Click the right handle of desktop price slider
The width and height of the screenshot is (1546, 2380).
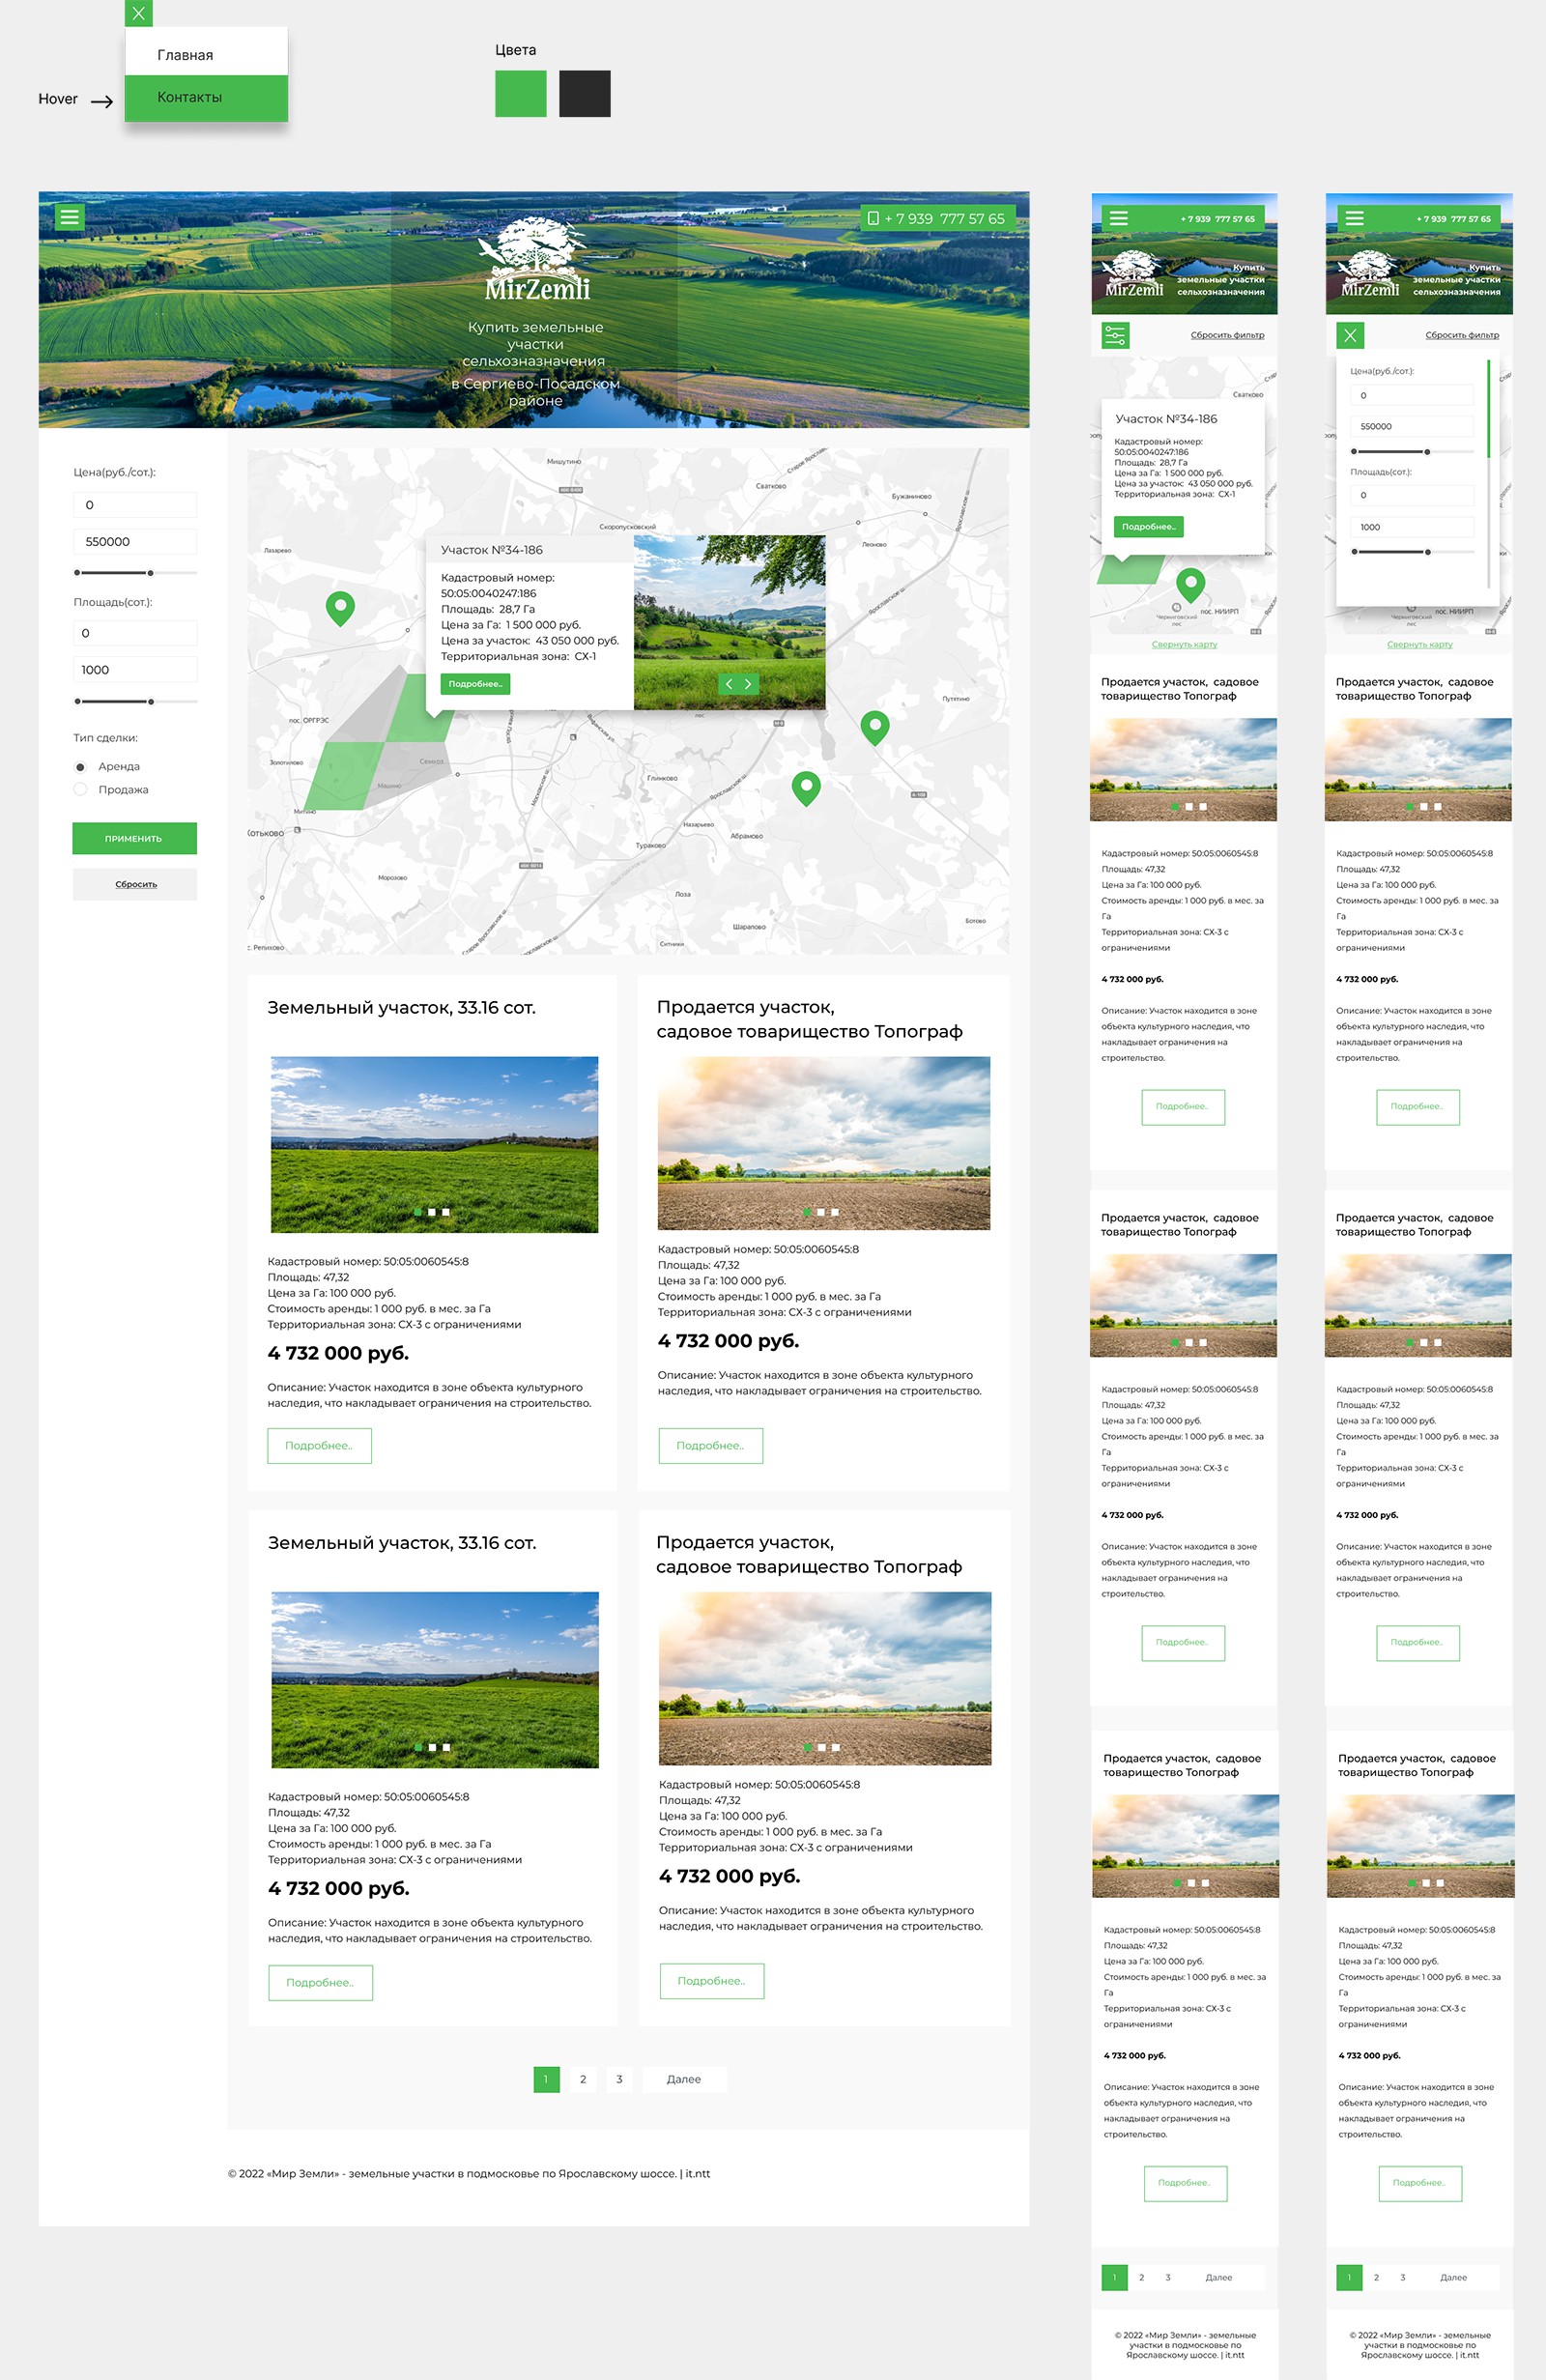click(x=150, y=573)
